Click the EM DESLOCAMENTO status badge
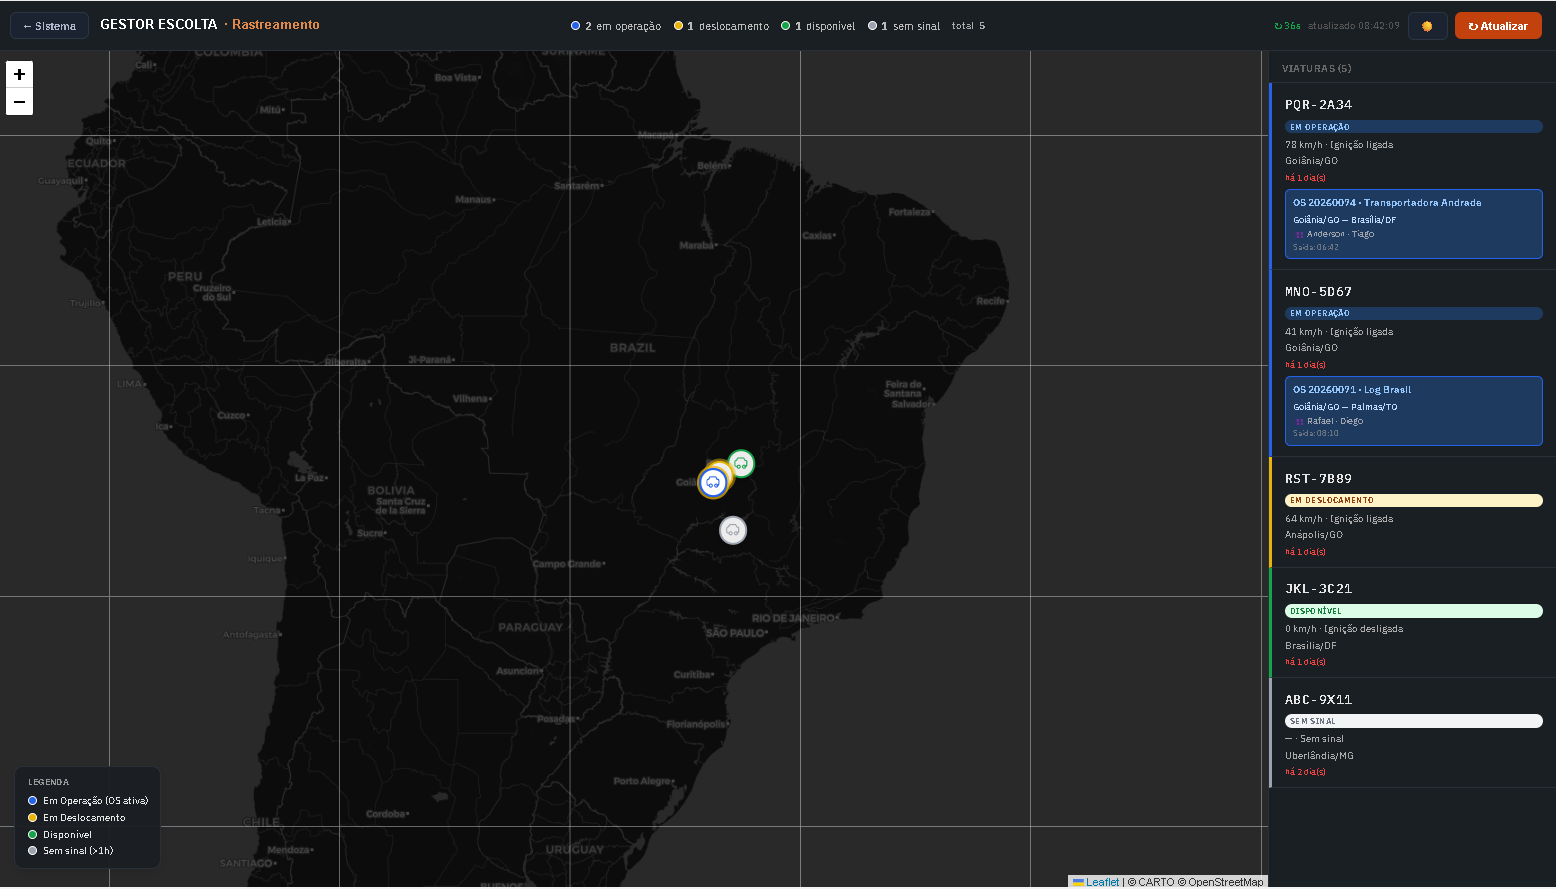 pos(1413,500)
